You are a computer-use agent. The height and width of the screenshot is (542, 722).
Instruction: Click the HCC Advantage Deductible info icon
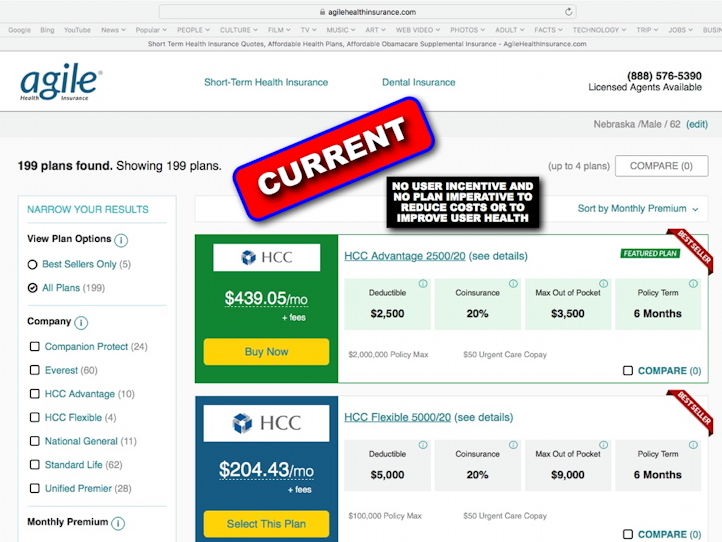(423, 284)
